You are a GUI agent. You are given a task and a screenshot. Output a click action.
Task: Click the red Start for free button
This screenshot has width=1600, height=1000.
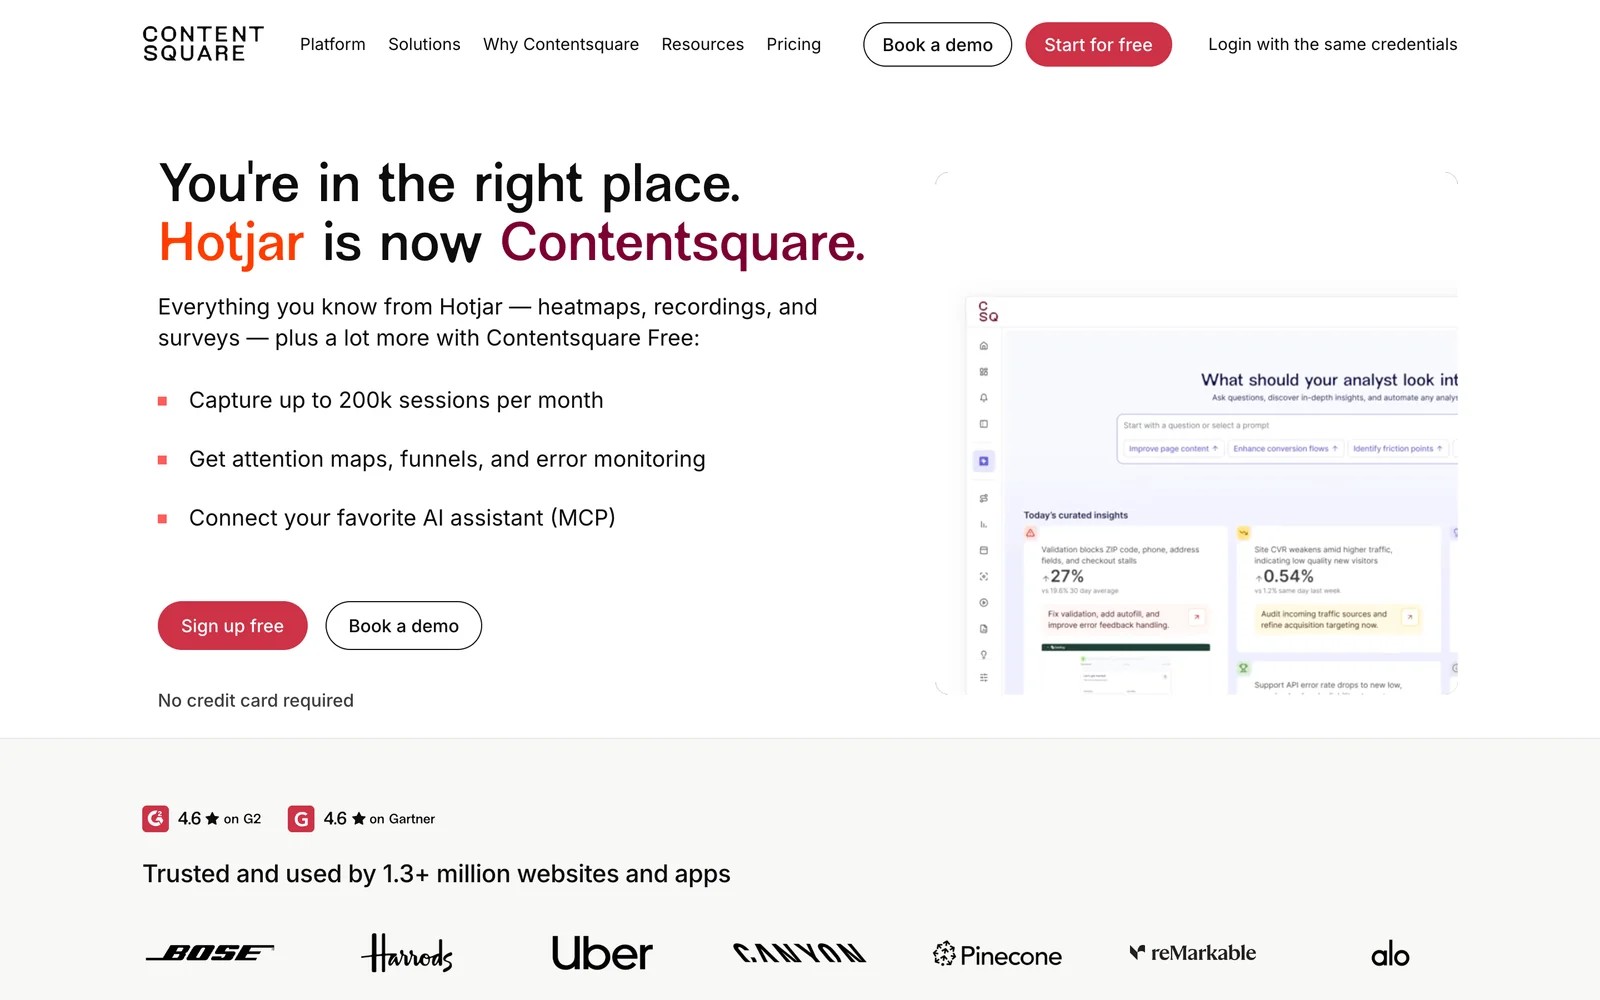1098,45
